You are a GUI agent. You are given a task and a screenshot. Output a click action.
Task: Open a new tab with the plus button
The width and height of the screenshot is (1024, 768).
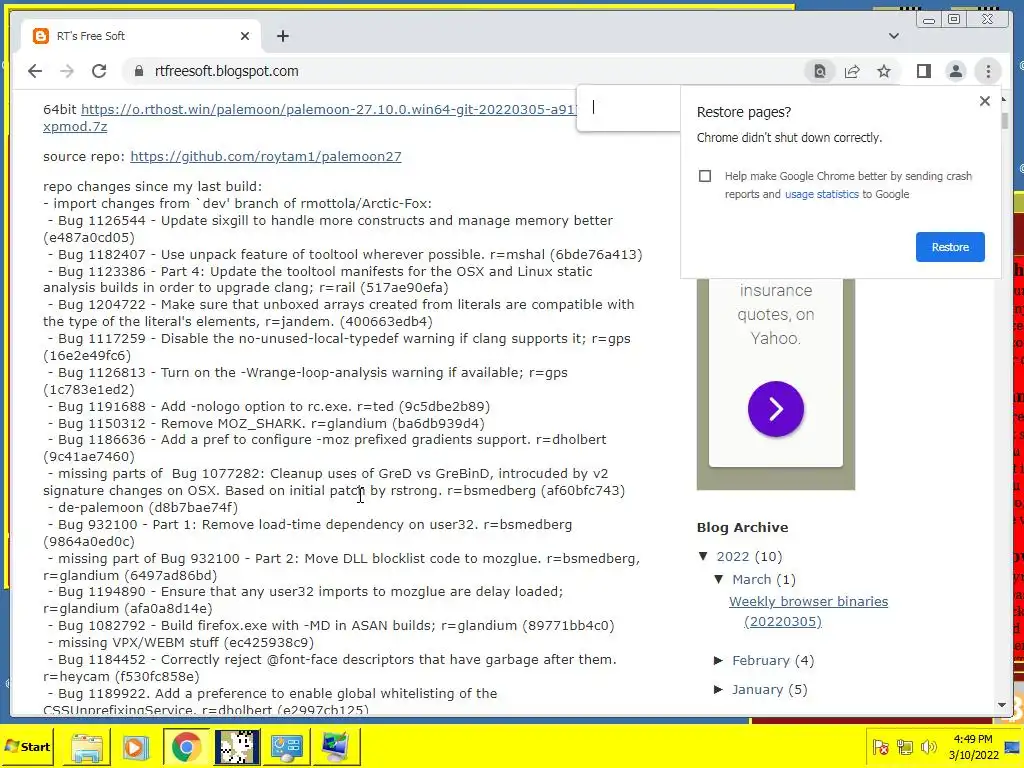(283, 36)
